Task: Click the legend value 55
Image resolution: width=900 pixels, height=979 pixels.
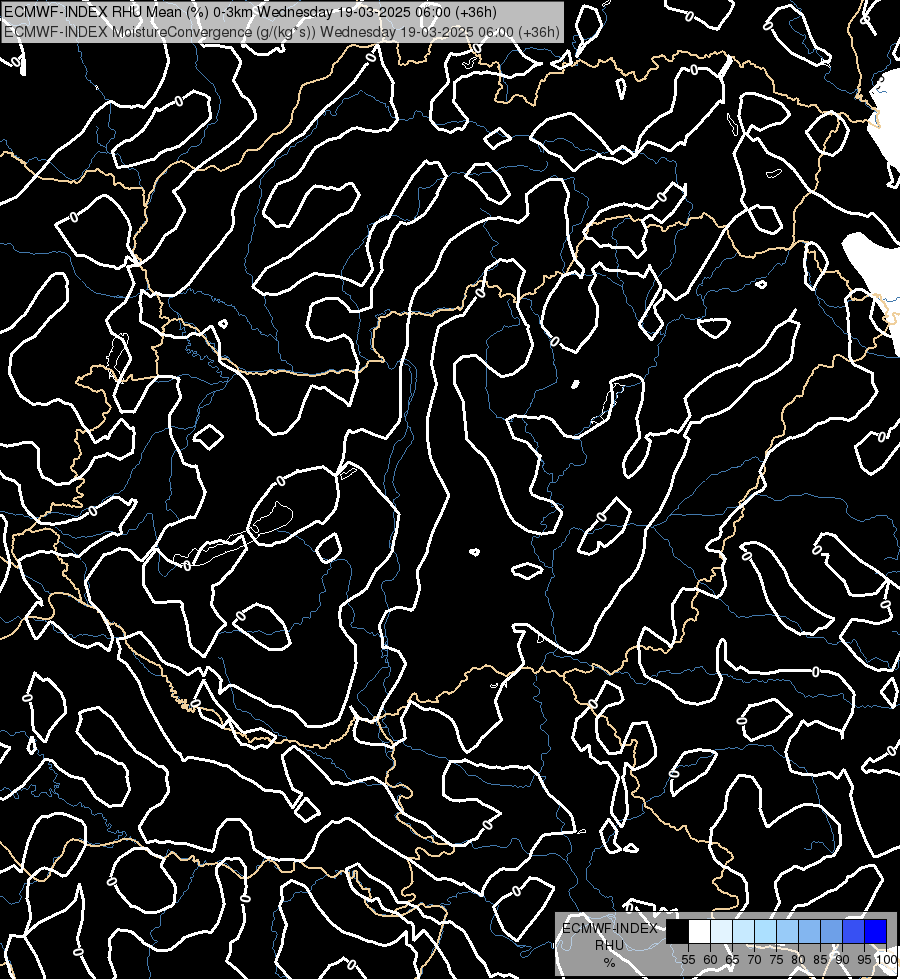Action: tap(688, 960)
